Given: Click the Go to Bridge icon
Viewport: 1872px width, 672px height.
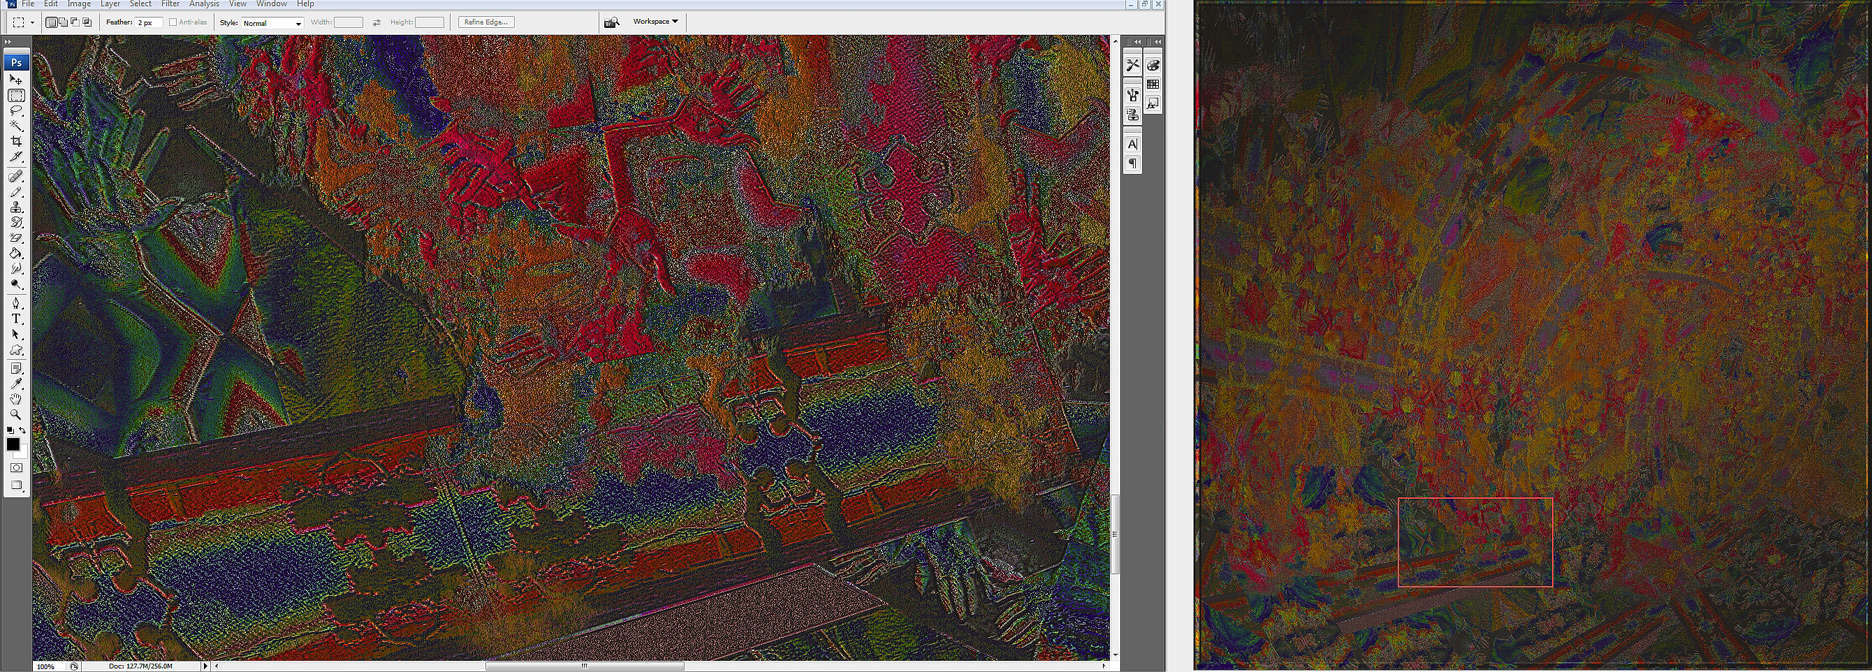Looking at the screenshot, I should [612, 22].
